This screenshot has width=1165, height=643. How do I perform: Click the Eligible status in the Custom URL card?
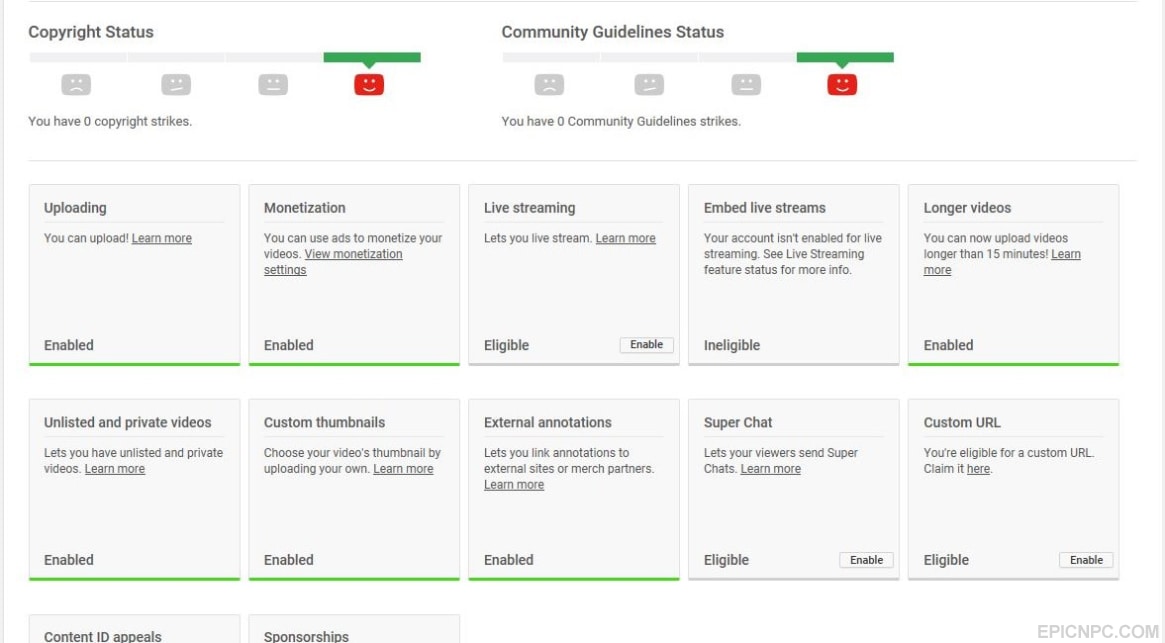click(946, 560)
